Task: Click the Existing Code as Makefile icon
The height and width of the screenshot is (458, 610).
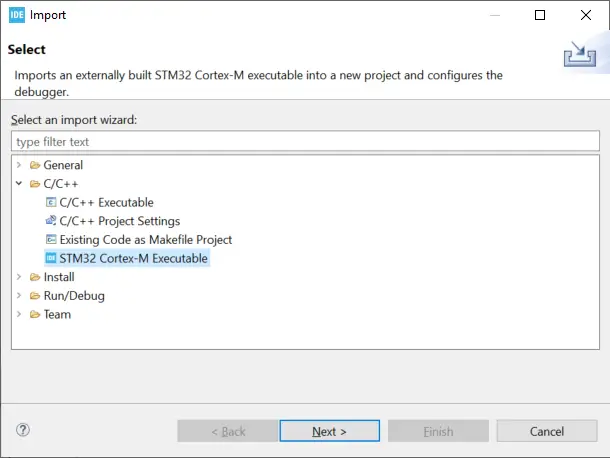Action: tap(51, 240)
